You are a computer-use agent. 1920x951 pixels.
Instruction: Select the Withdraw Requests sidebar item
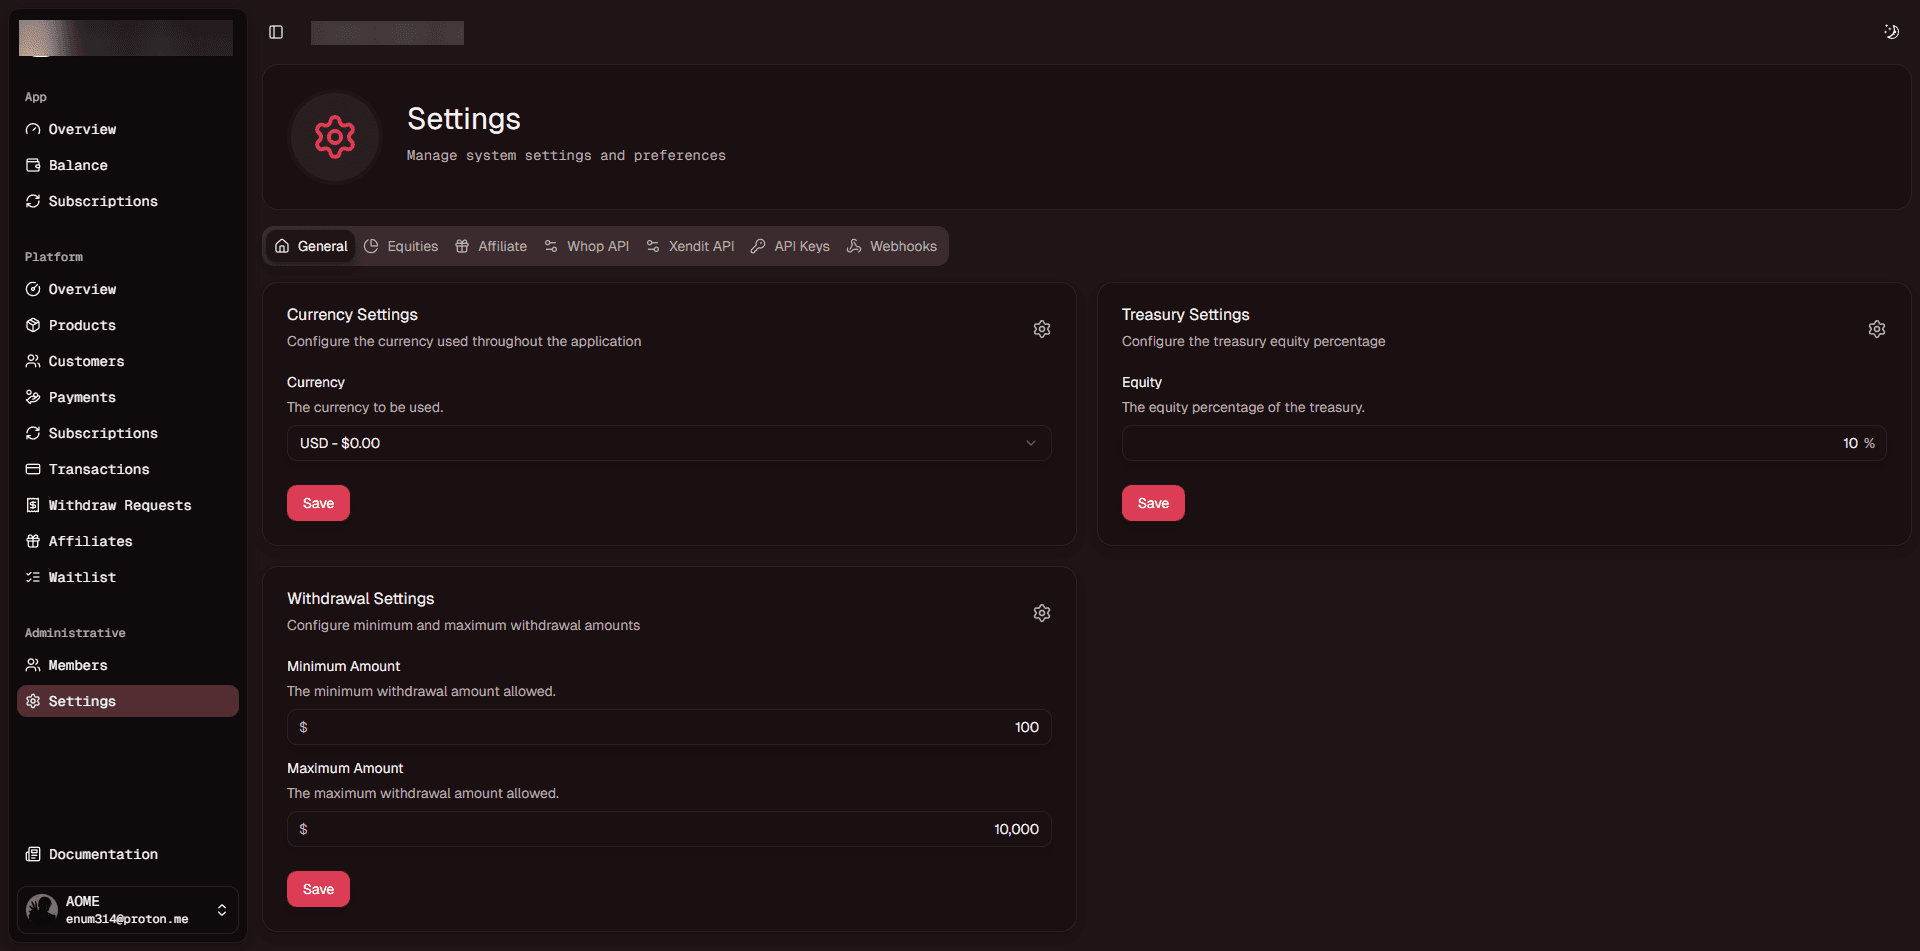[x=119, y=505]
